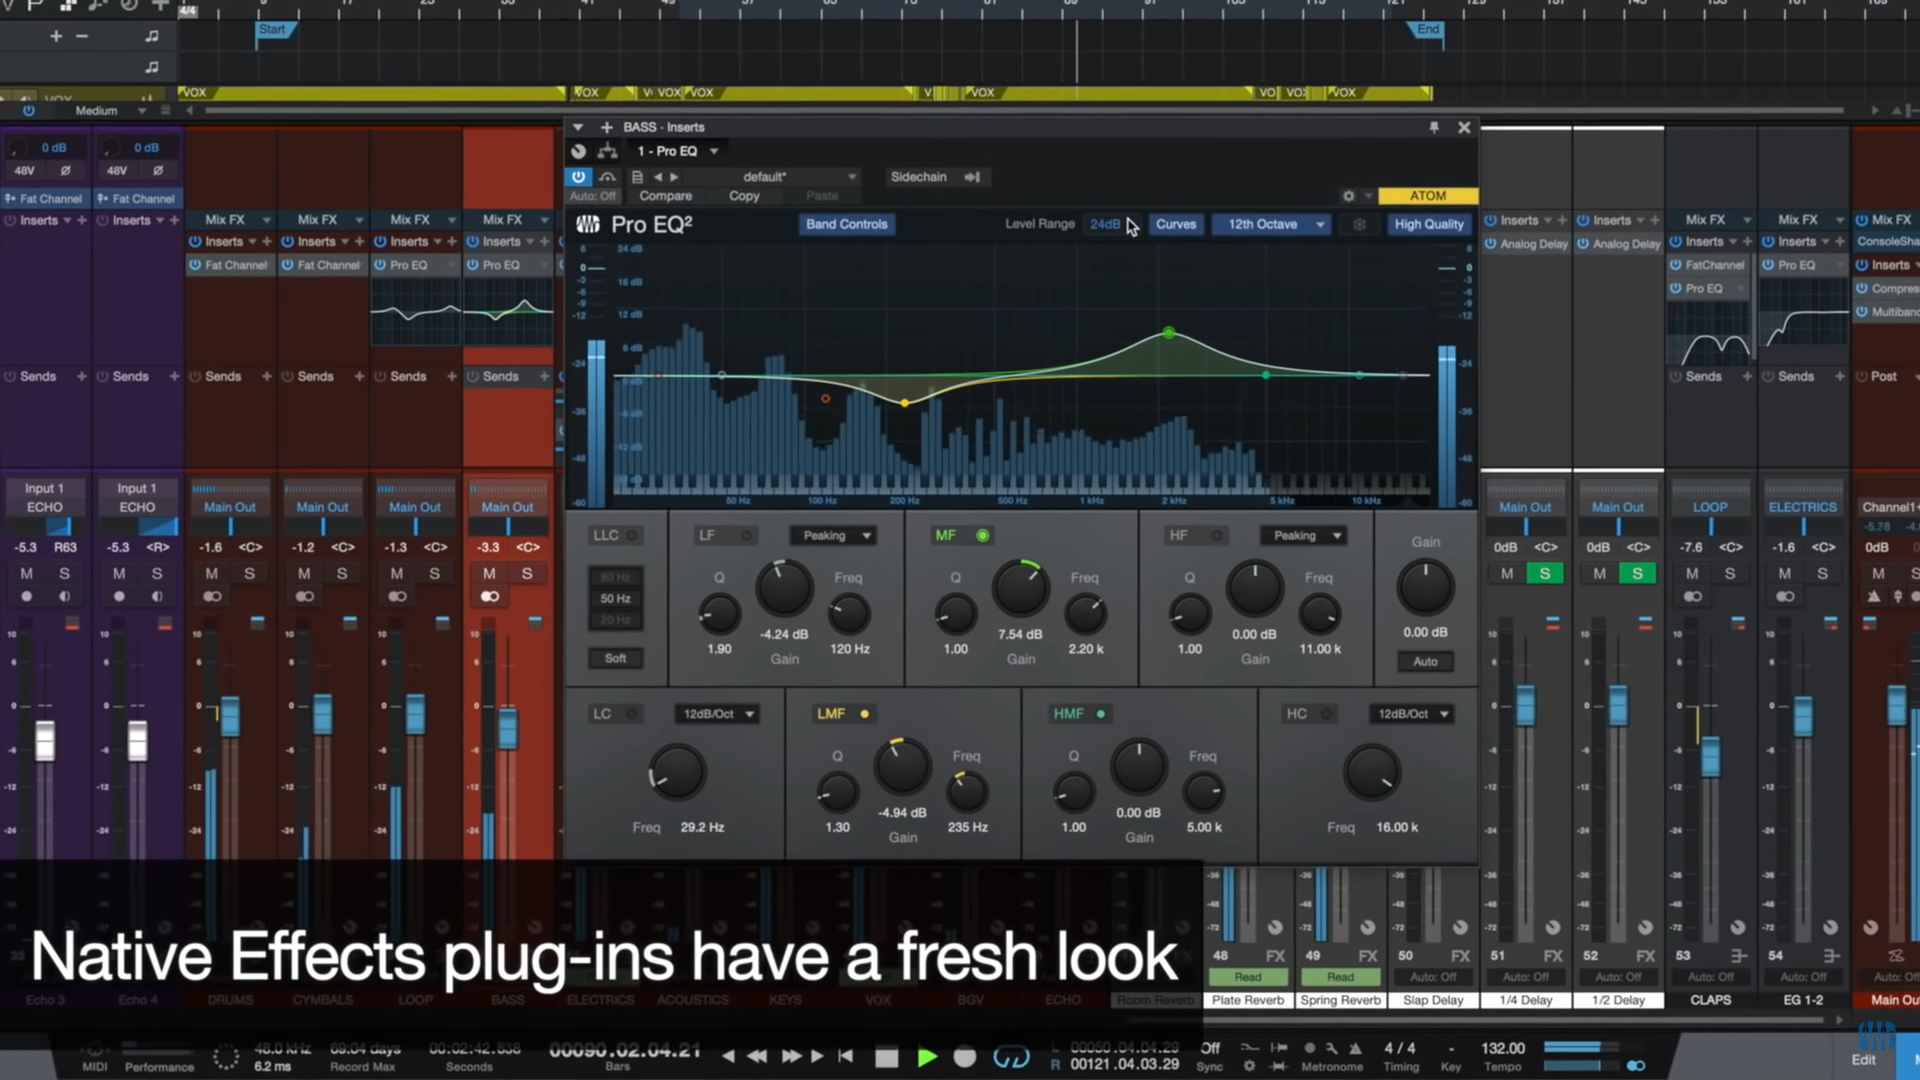The image size is (1920, 1080).
Task: Click the Curves view button
Action: tap(1175, 224)
